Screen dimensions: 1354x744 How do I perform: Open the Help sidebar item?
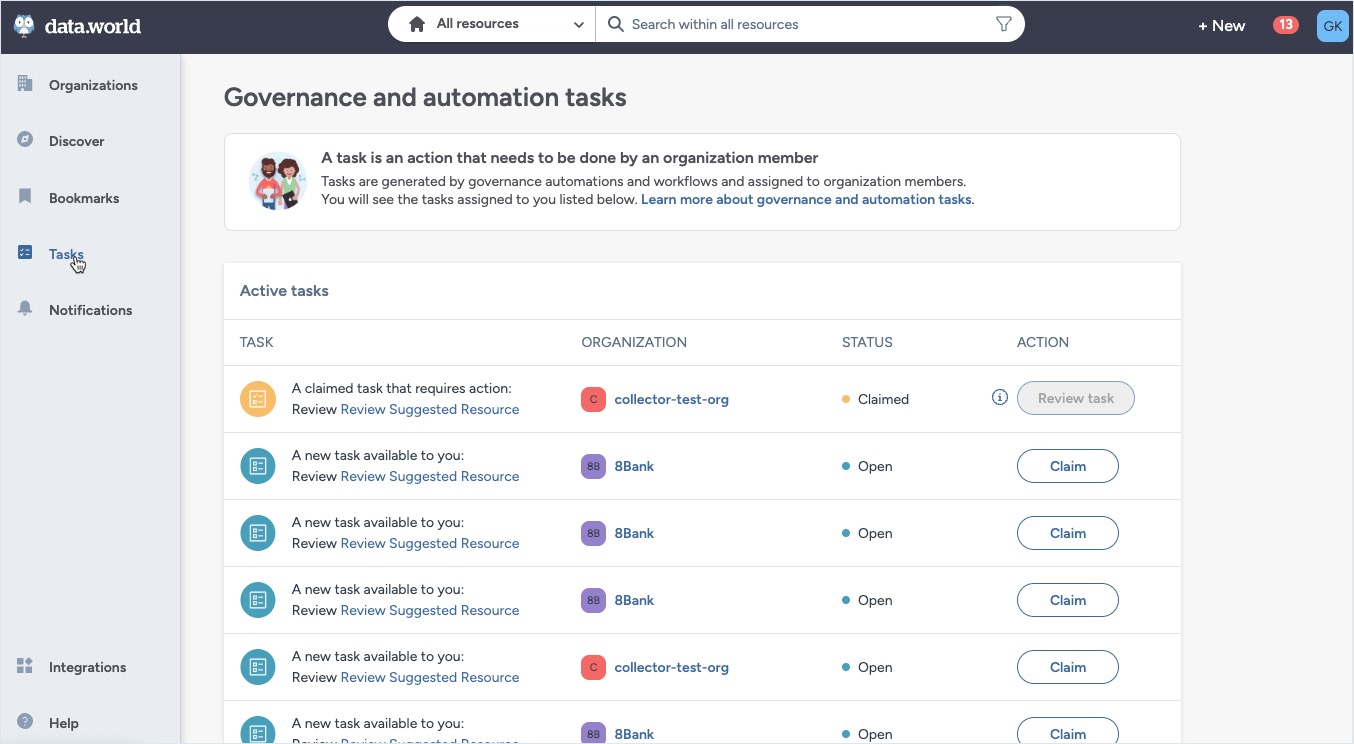click(63, 723)
